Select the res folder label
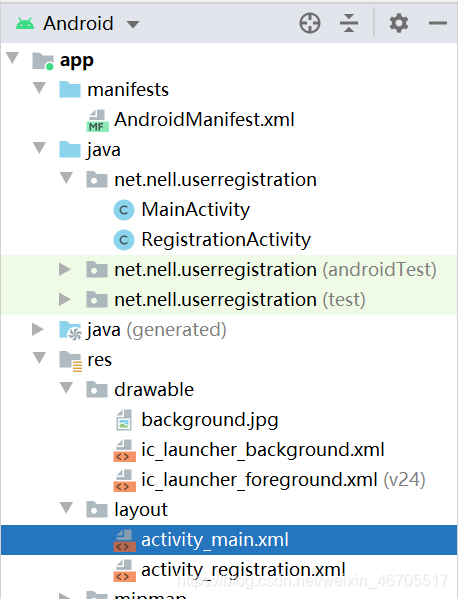 tap(100, 360)
